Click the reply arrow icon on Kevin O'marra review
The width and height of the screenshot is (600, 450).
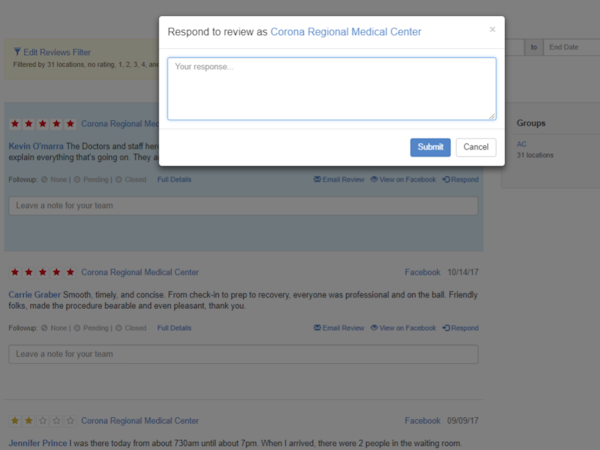point(446,179)
